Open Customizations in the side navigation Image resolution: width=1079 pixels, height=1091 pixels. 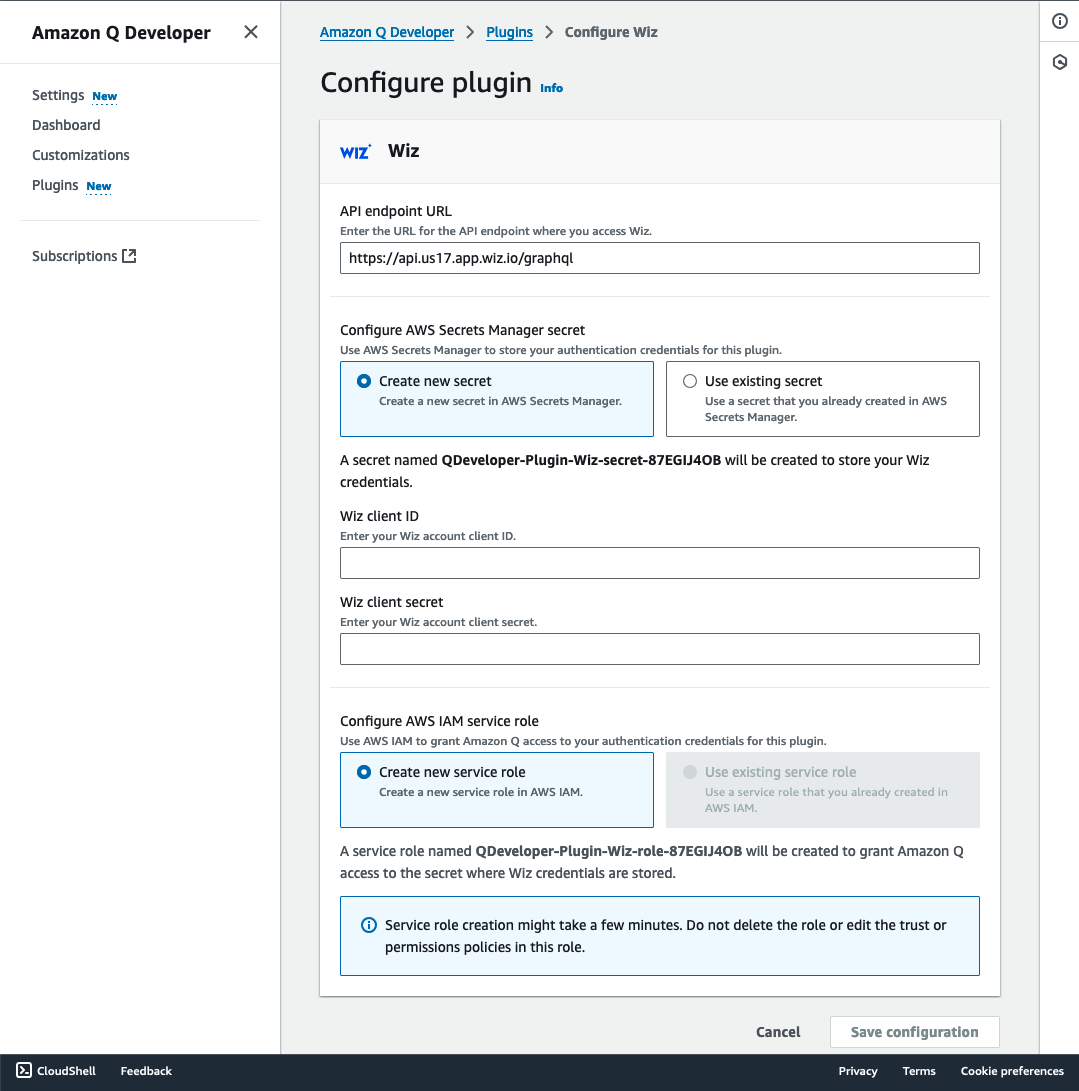81,154
